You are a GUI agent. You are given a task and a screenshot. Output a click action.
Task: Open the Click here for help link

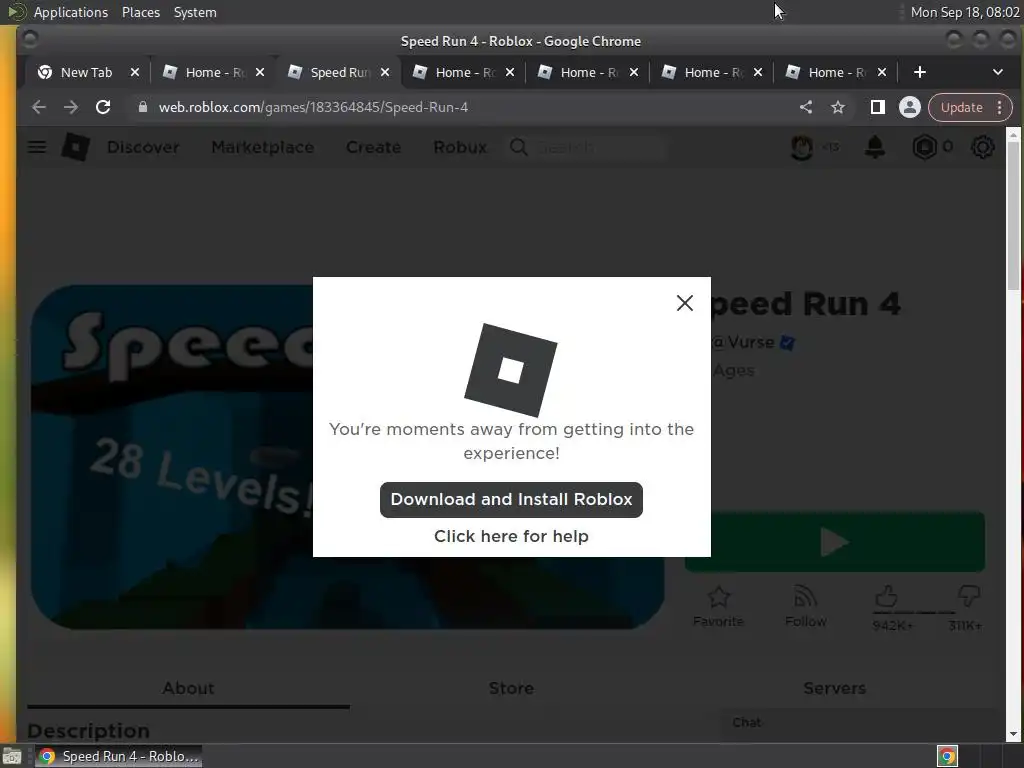tap(511, 536)
